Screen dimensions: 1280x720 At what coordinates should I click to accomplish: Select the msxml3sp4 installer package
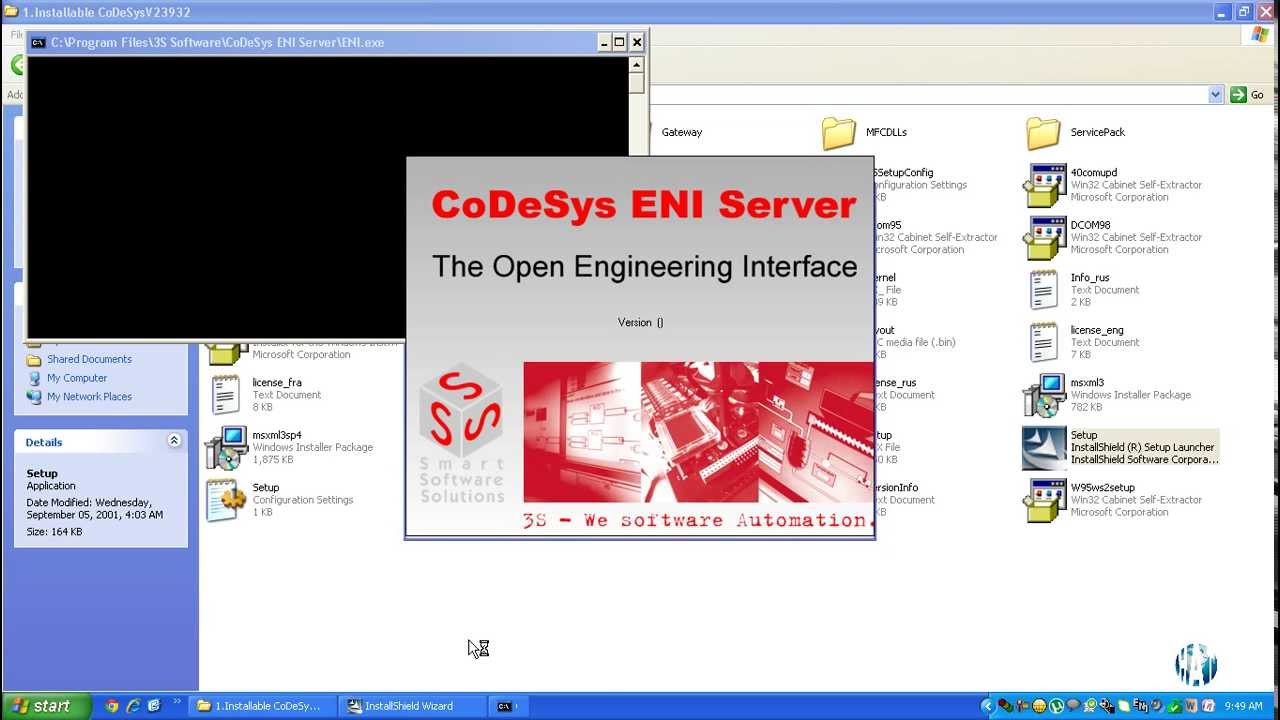click(290, 447)
